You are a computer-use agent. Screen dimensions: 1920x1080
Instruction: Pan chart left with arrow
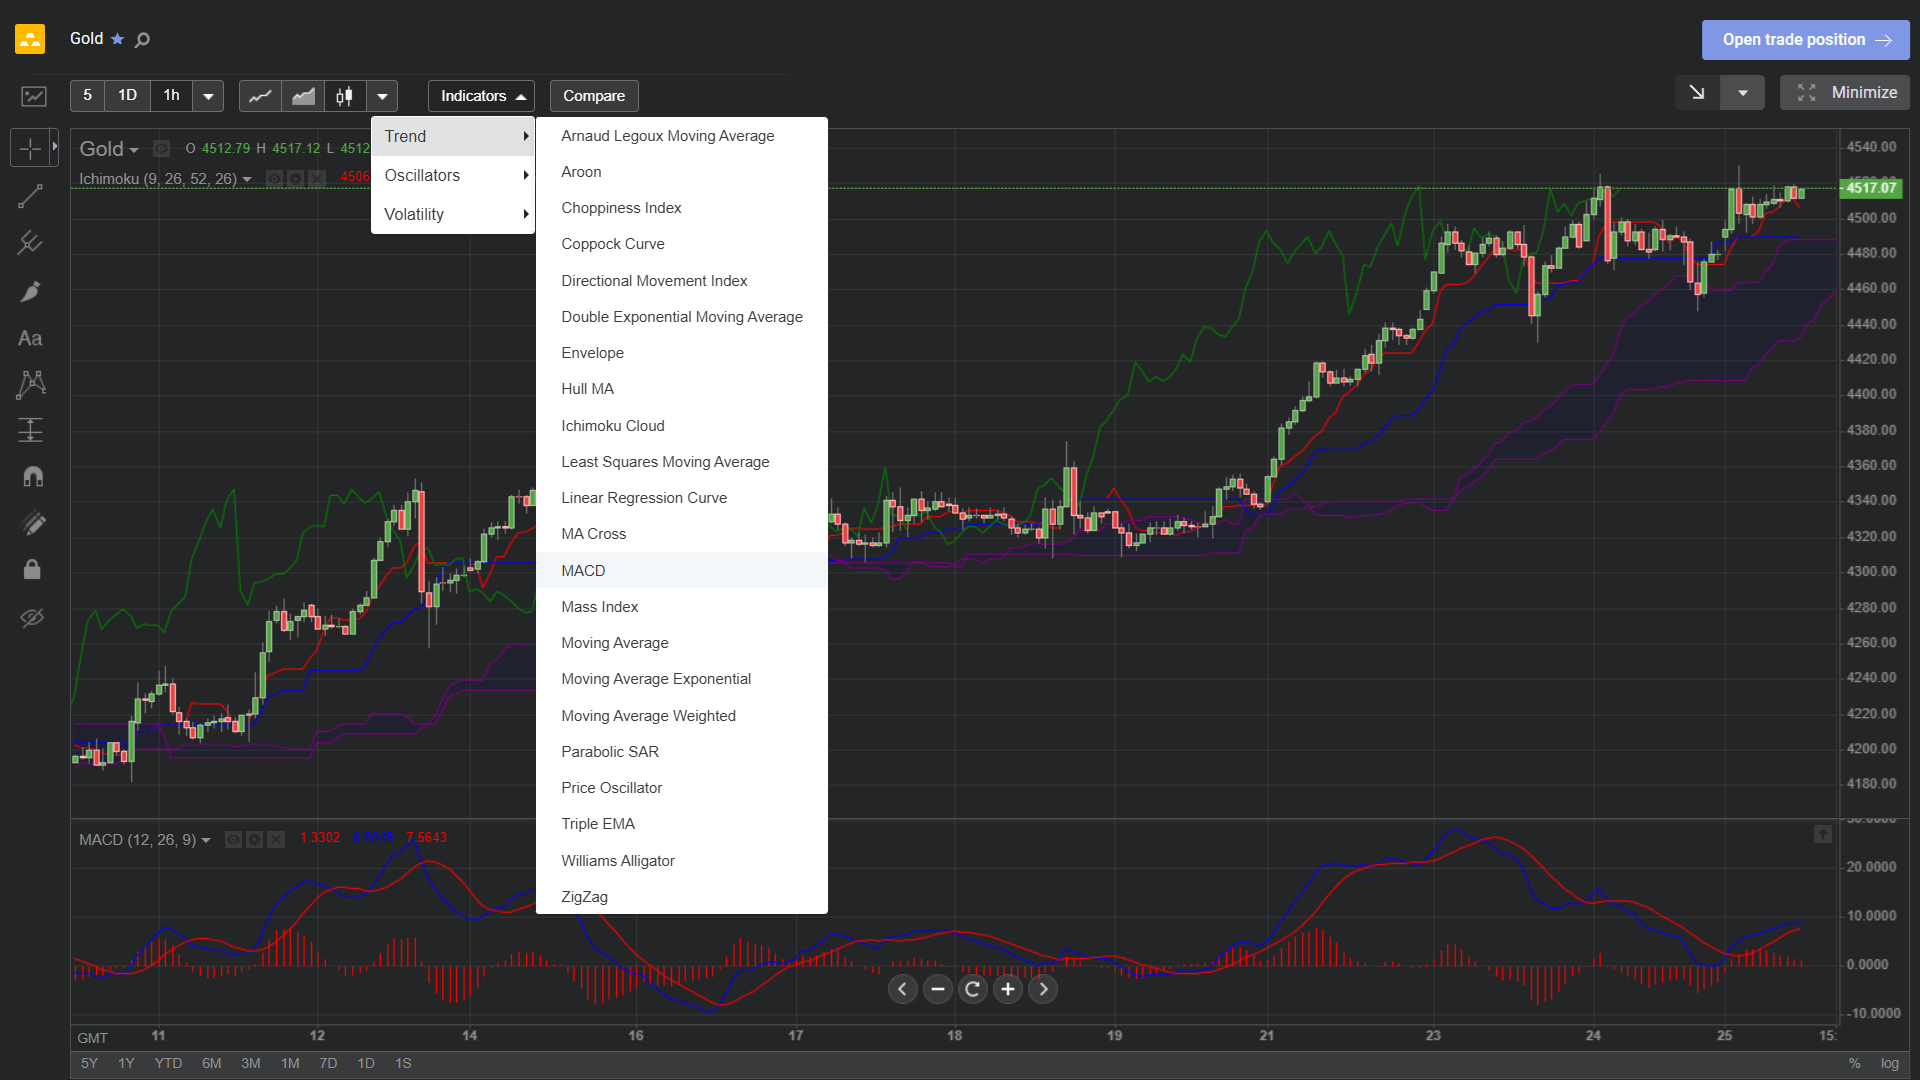[902, 989]
